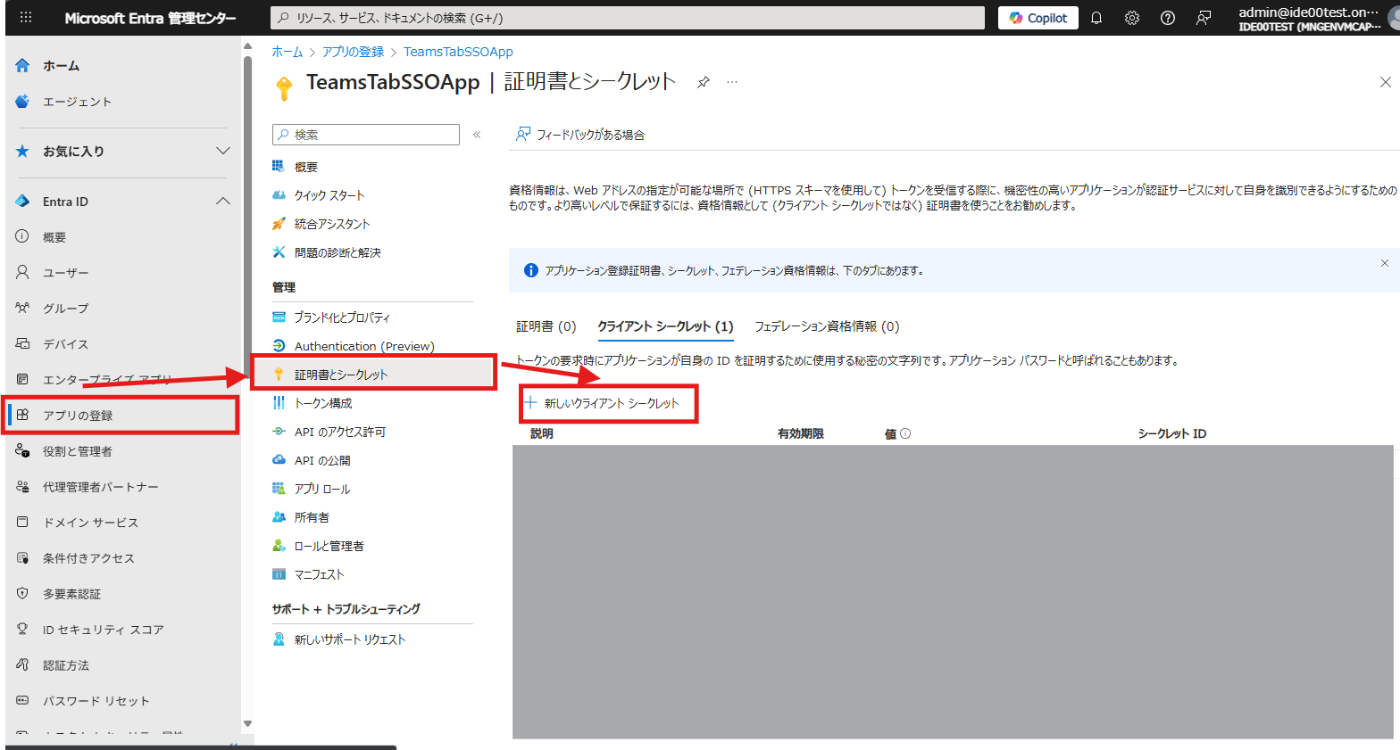Click the 値 column info icon
The height and width of the screenshot is (750, 1400).
[906, 434]
